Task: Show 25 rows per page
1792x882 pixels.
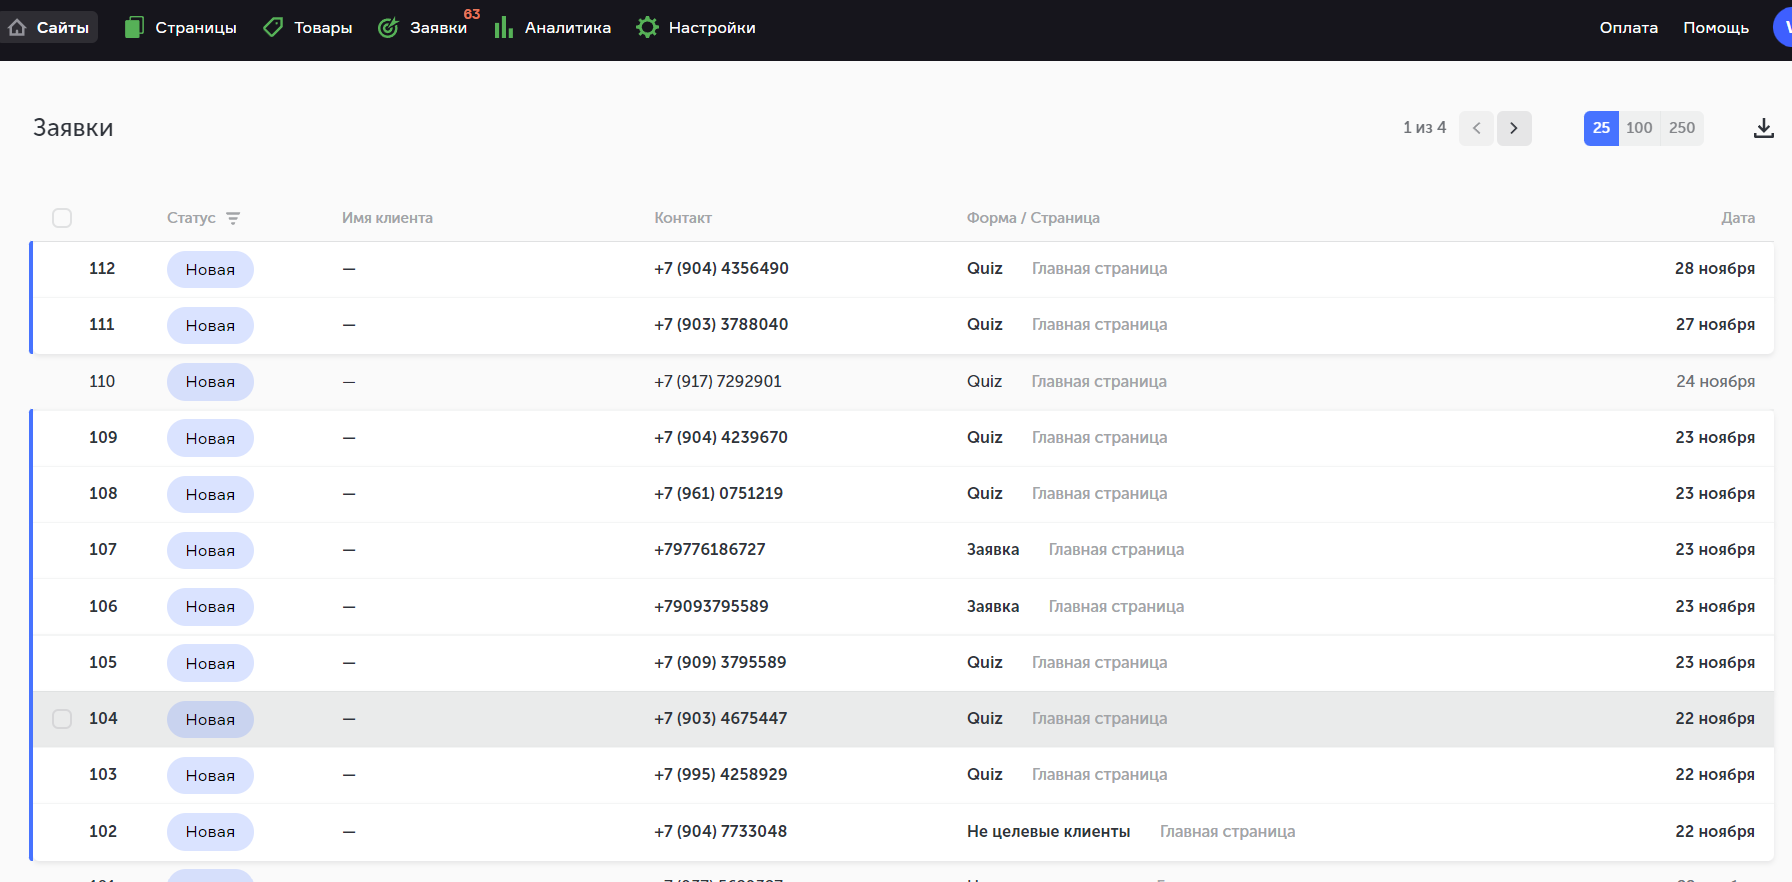Action: [1601, 128]
